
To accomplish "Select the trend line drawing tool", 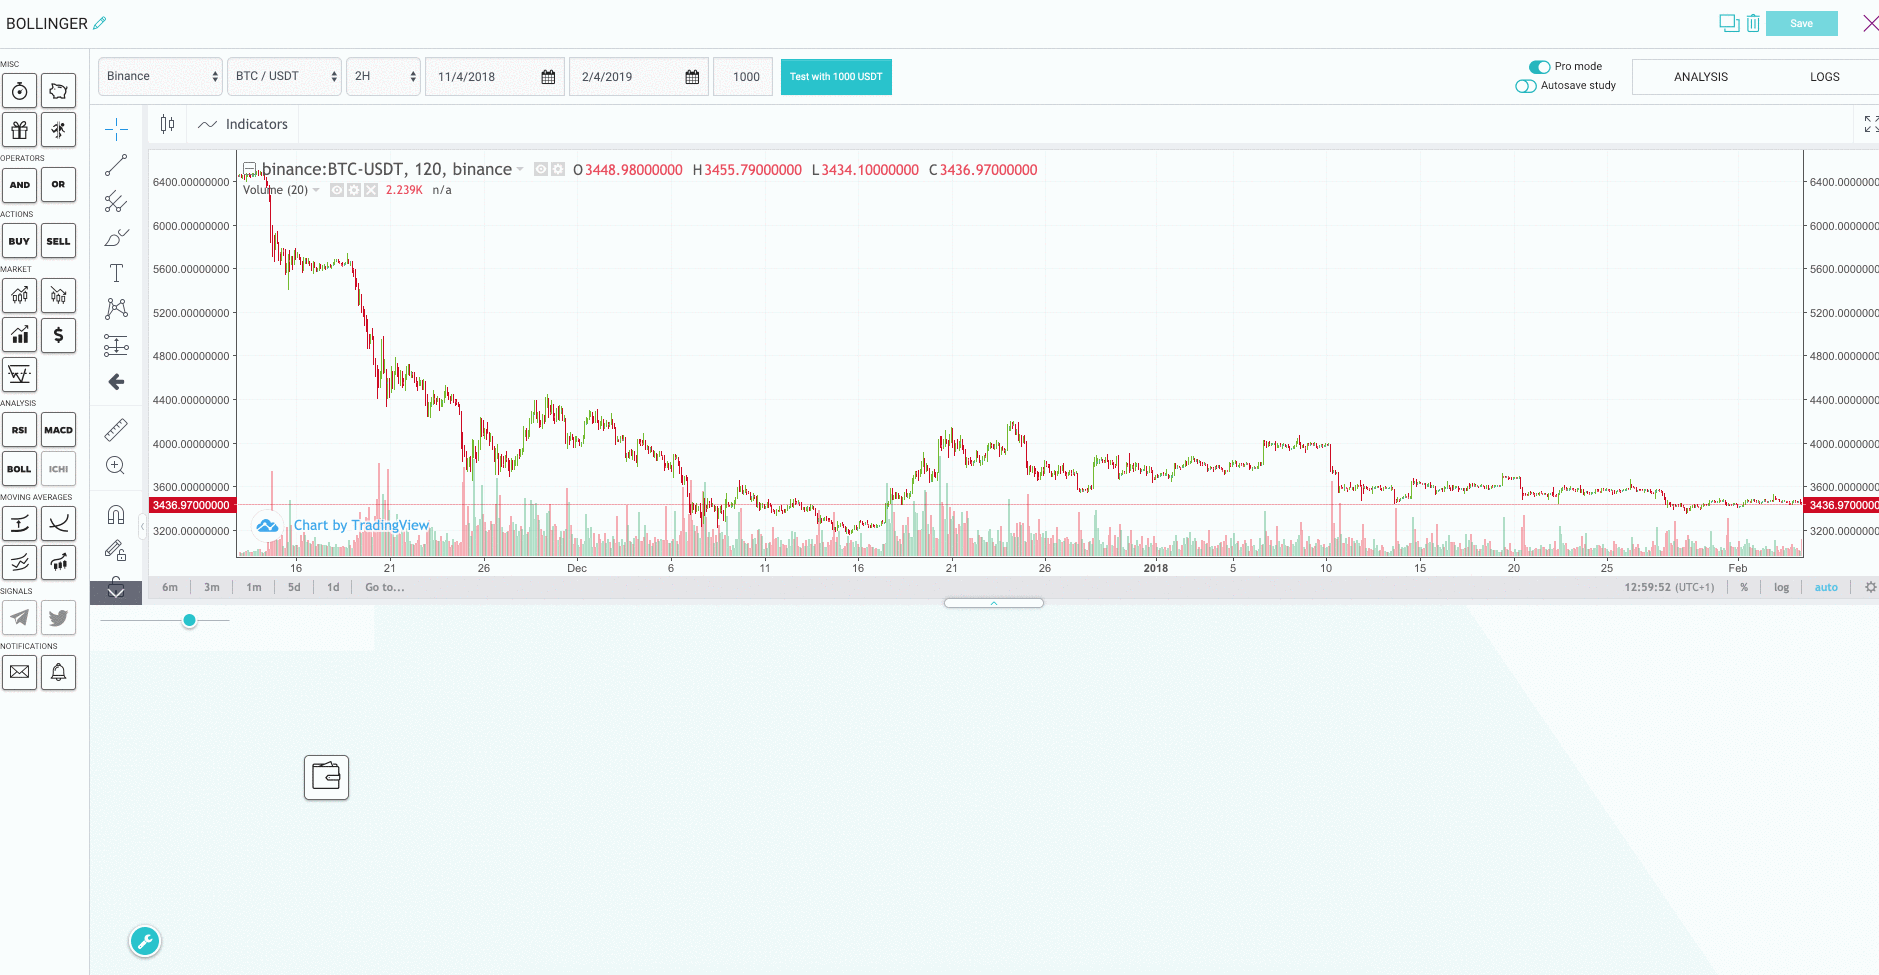I will click(x=116, y=165).
